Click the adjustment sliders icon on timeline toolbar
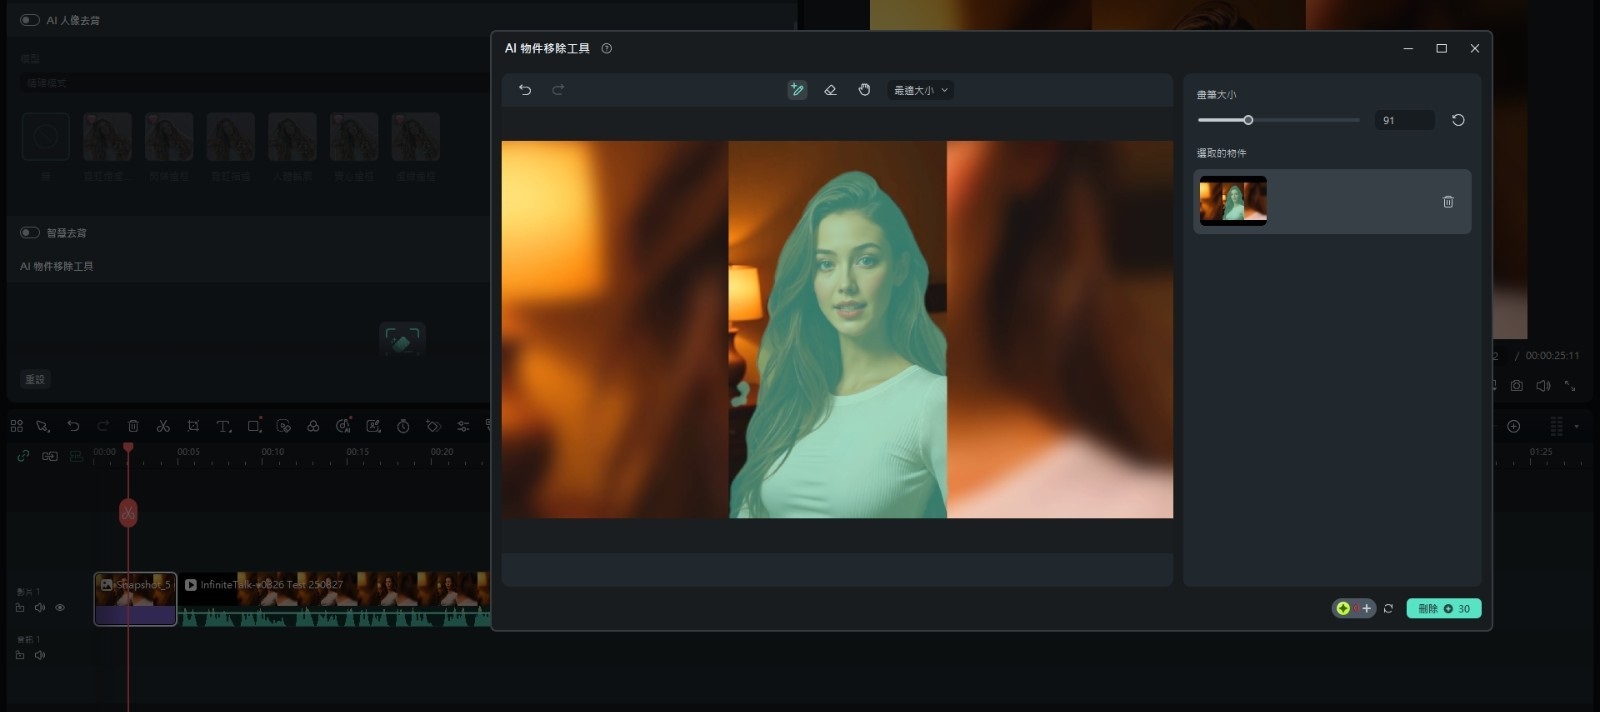This screenshot has width=1600, height=712. pyautogui.click(x=463, y=426)
